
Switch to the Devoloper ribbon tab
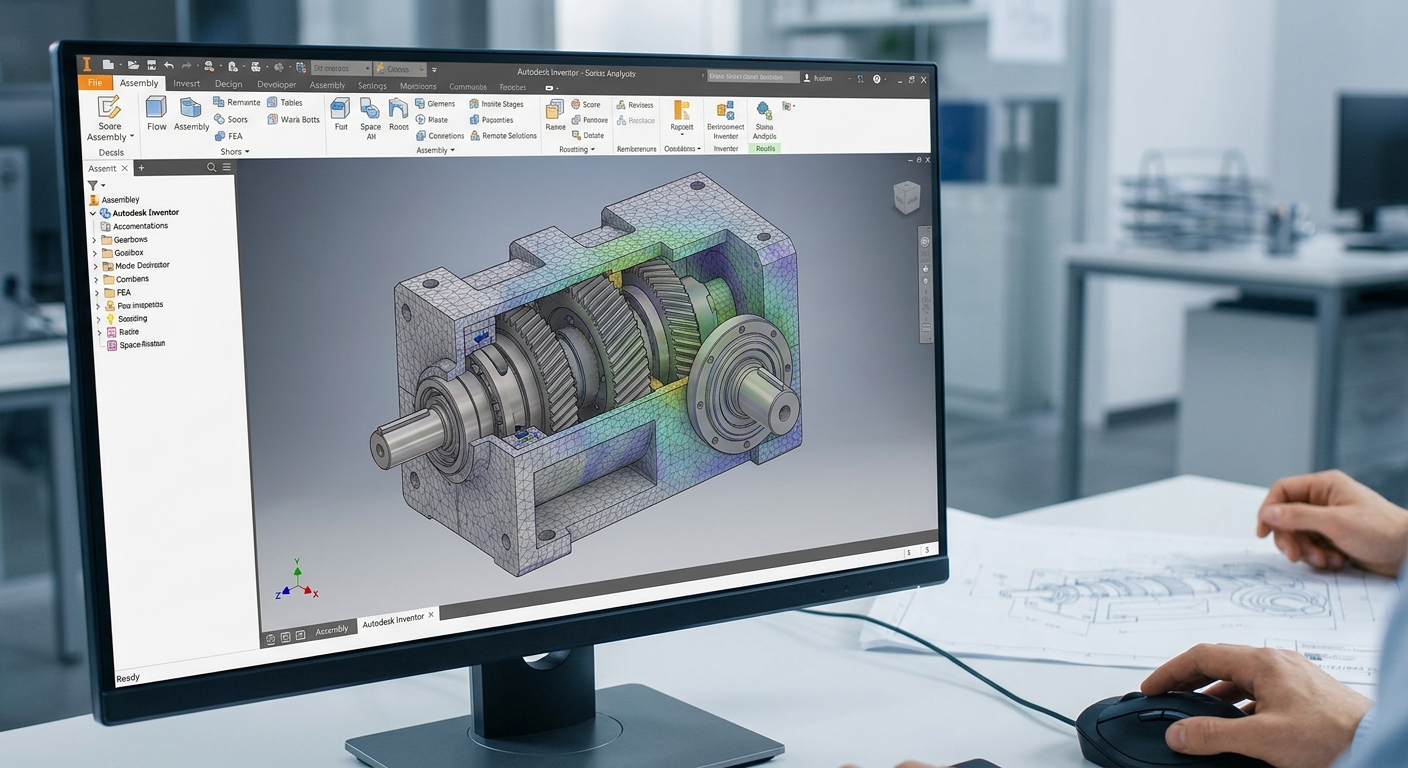point(277,85)
